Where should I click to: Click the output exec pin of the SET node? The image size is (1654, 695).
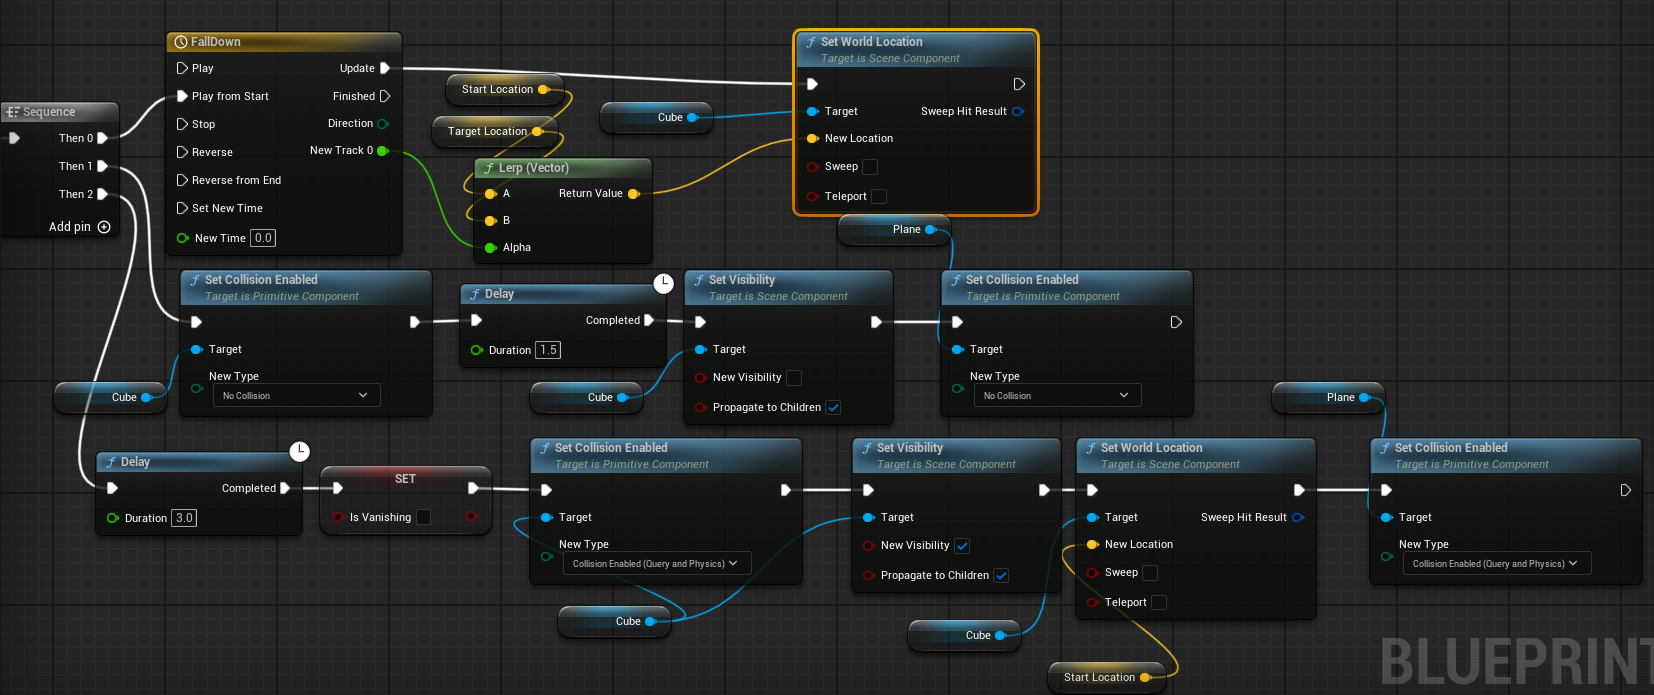473,488
